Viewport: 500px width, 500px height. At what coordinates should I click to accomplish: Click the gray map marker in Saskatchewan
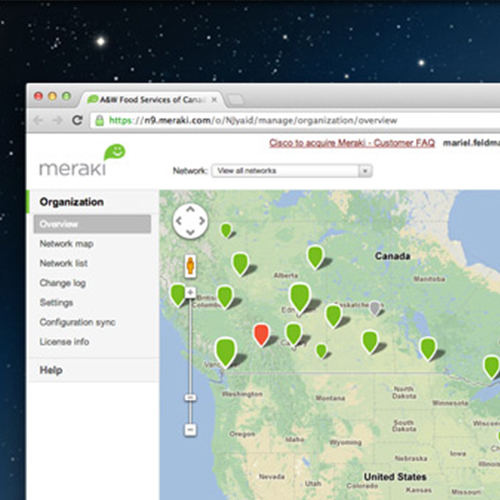point(375,308)
